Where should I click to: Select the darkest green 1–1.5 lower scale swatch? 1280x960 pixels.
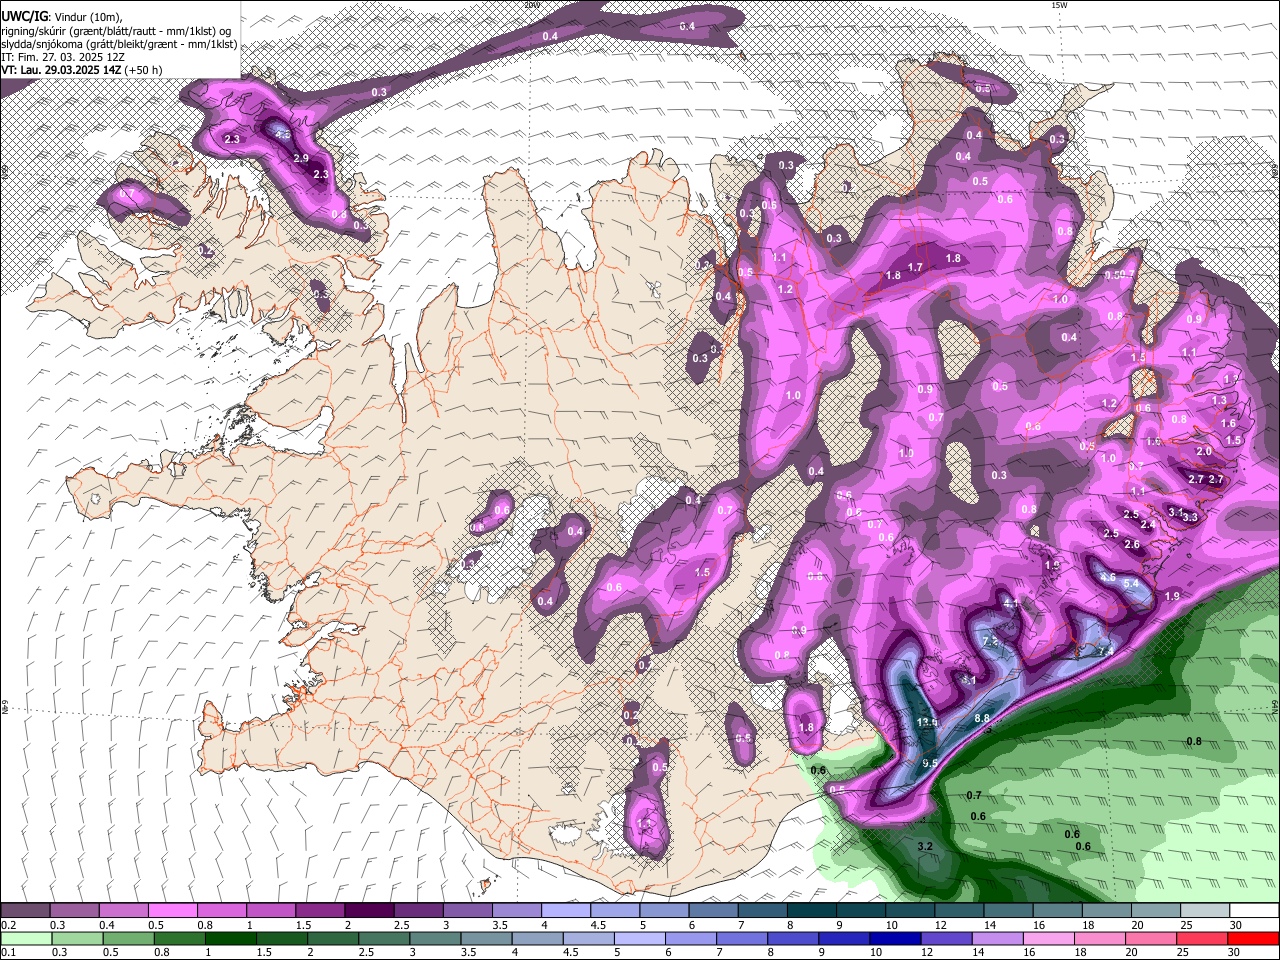click(x=230, y=939)
